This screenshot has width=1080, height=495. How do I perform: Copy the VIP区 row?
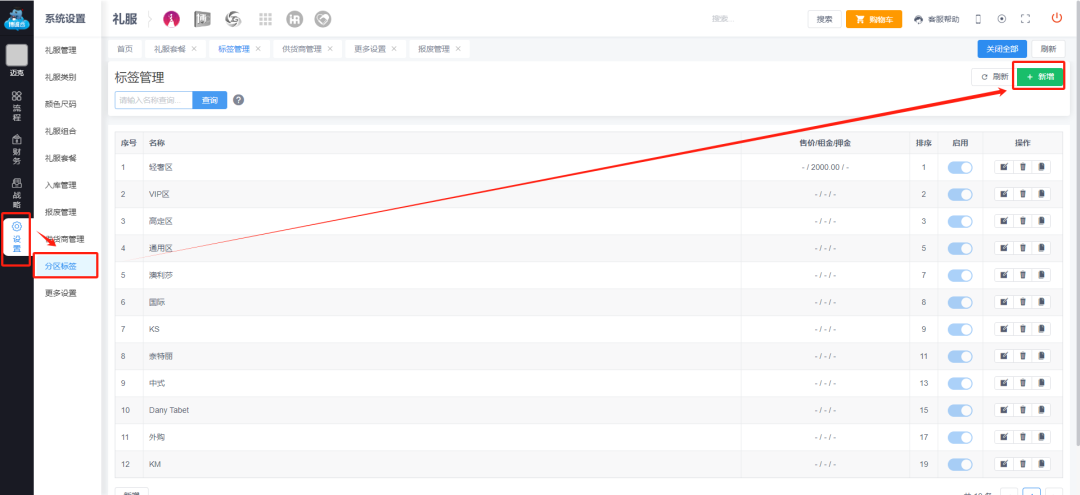[1041, 194]
